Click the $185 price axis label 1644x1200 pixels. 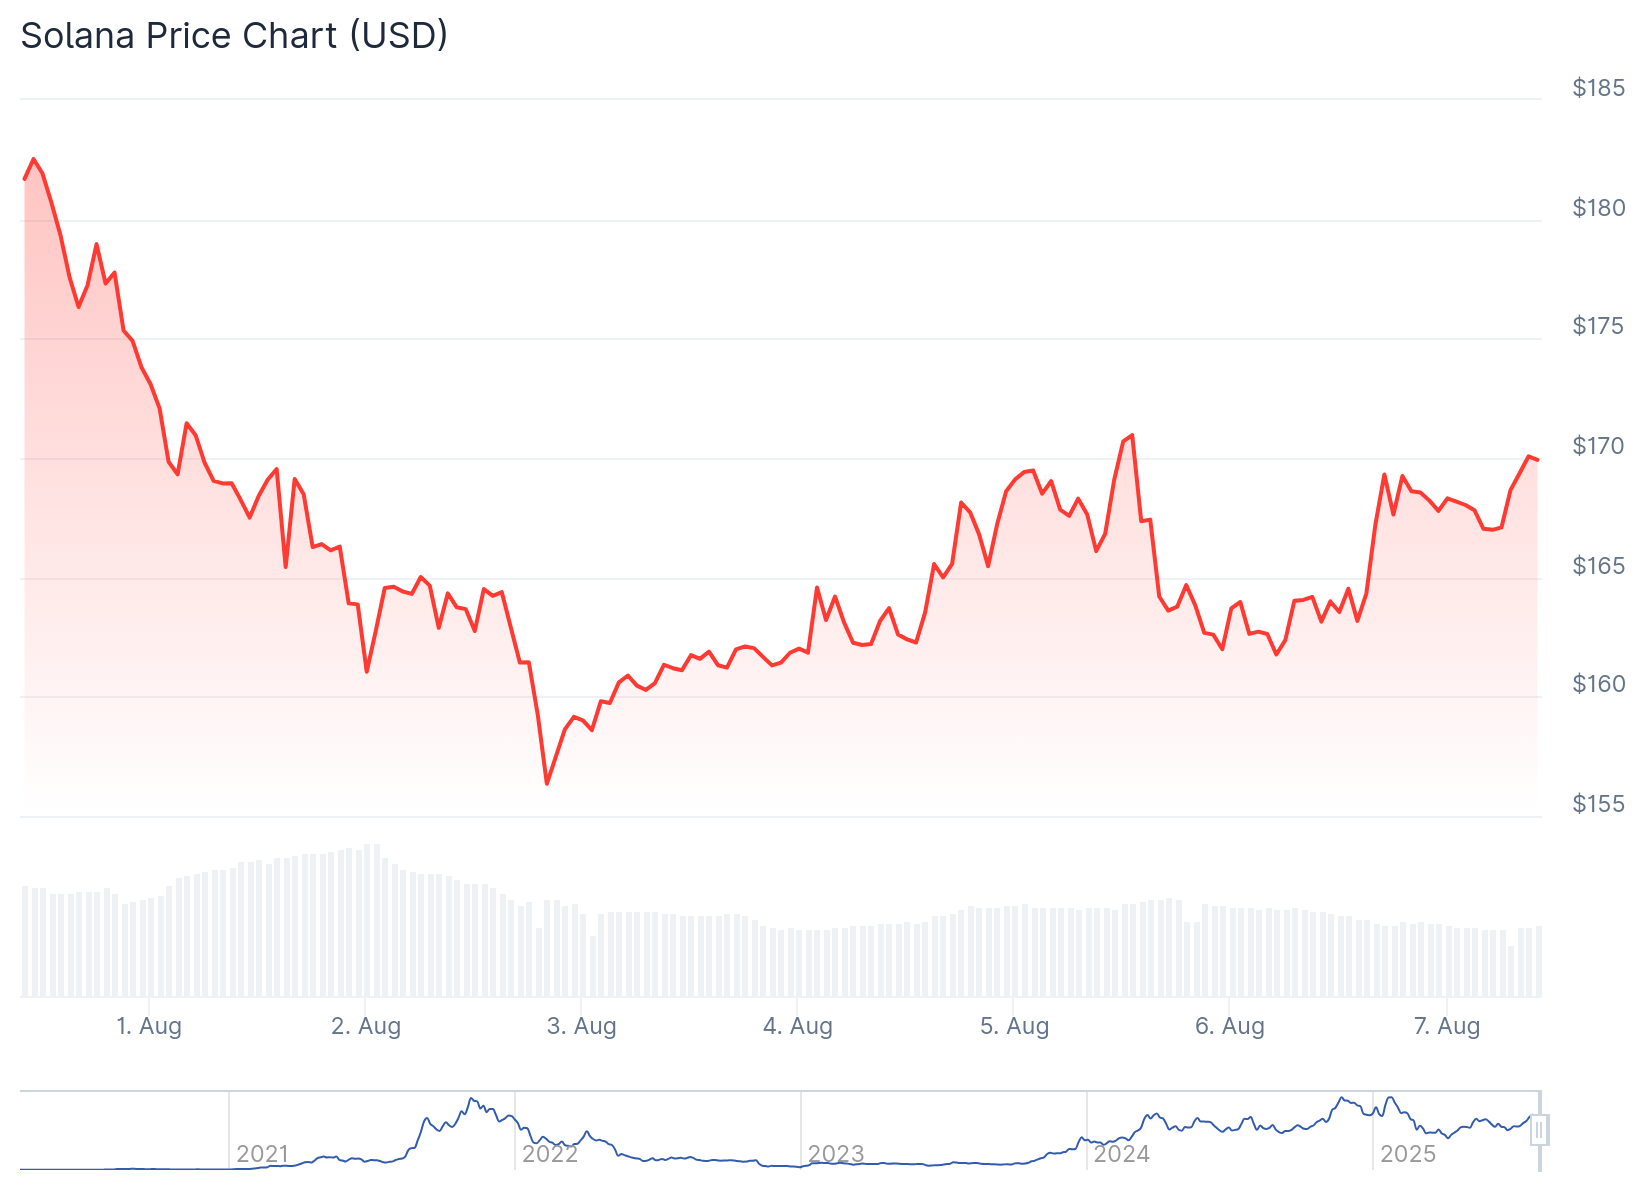coord(1599,88)
